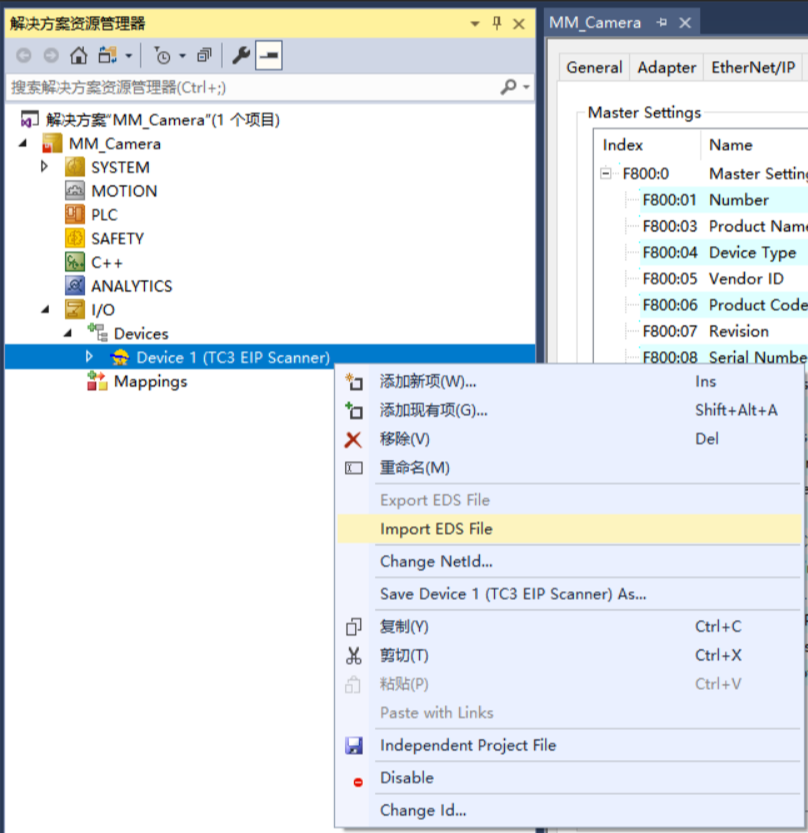This screenshot has width=808, height=833.
Task: Click the MOTION node icon
Action: coord(75,191)
